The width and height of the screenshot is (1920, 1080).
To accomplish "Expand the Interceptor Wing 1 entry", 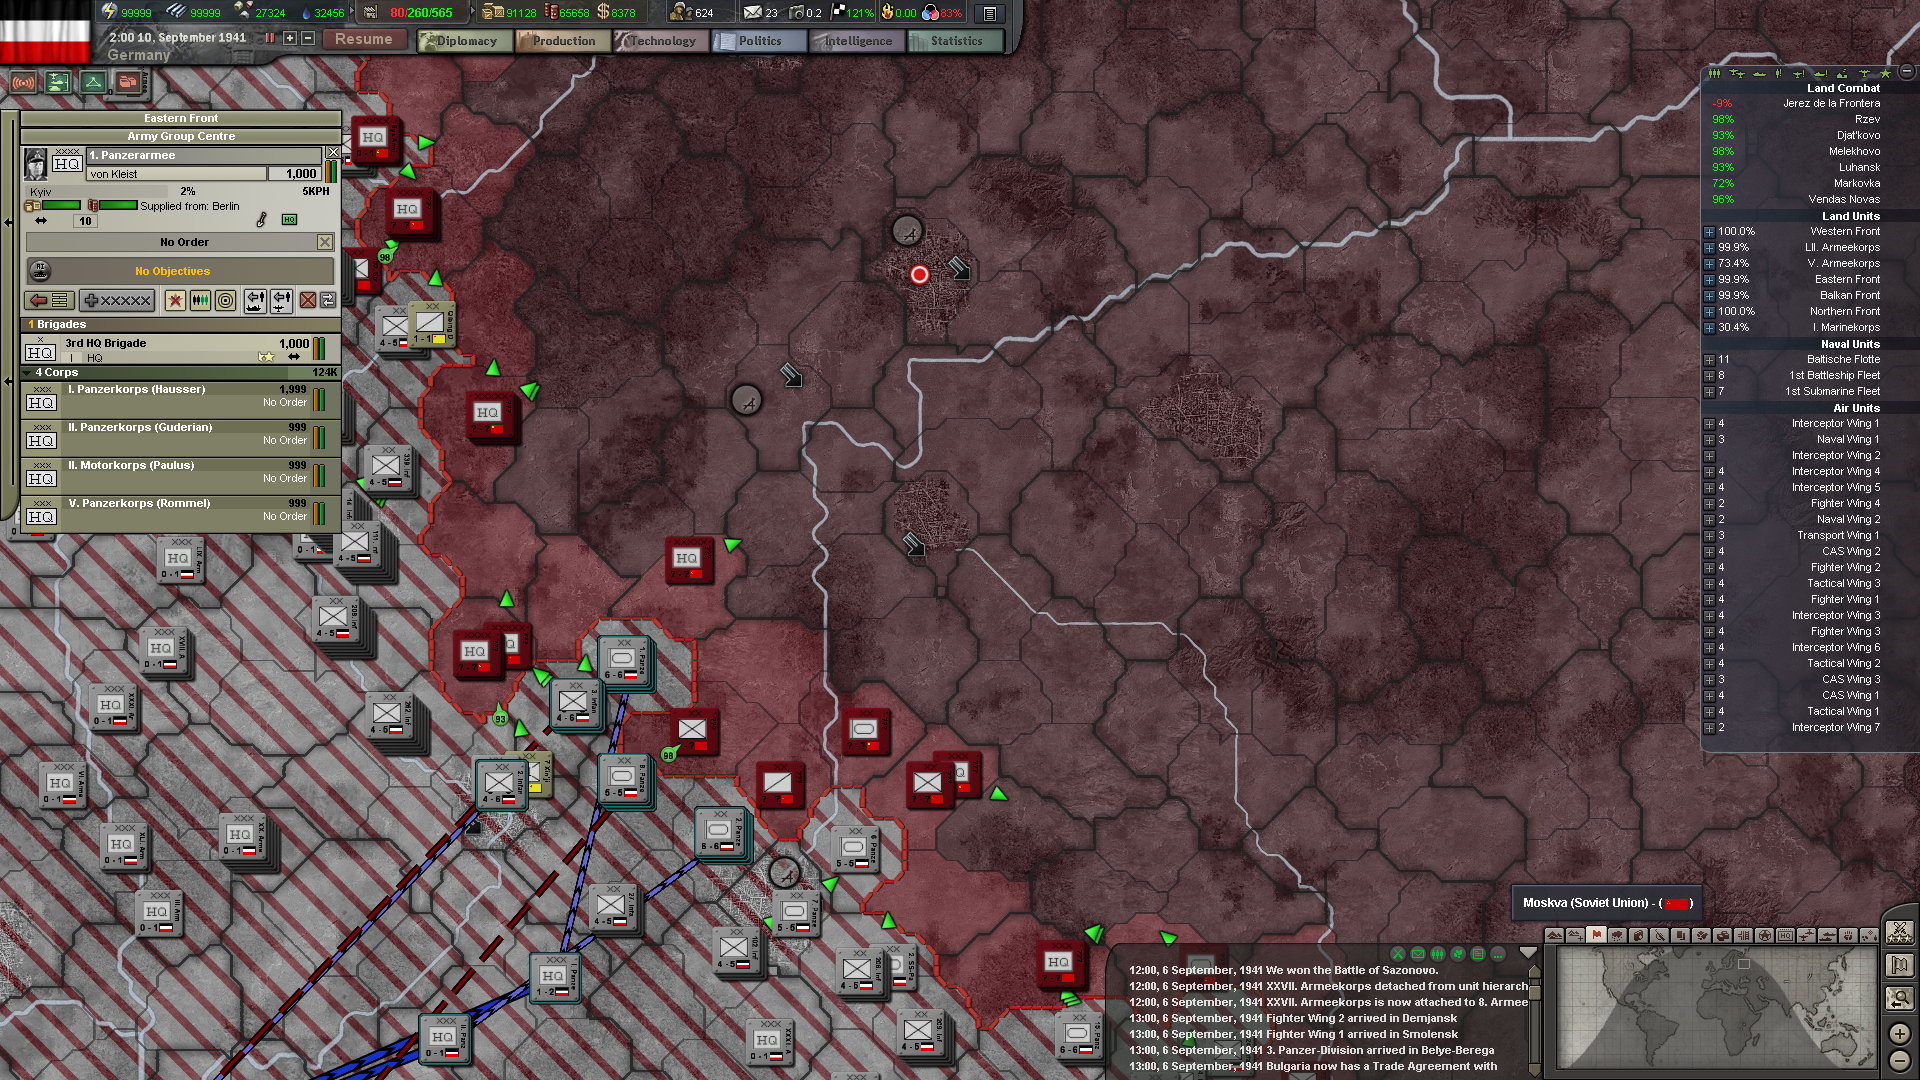I will click(1709, 424).
